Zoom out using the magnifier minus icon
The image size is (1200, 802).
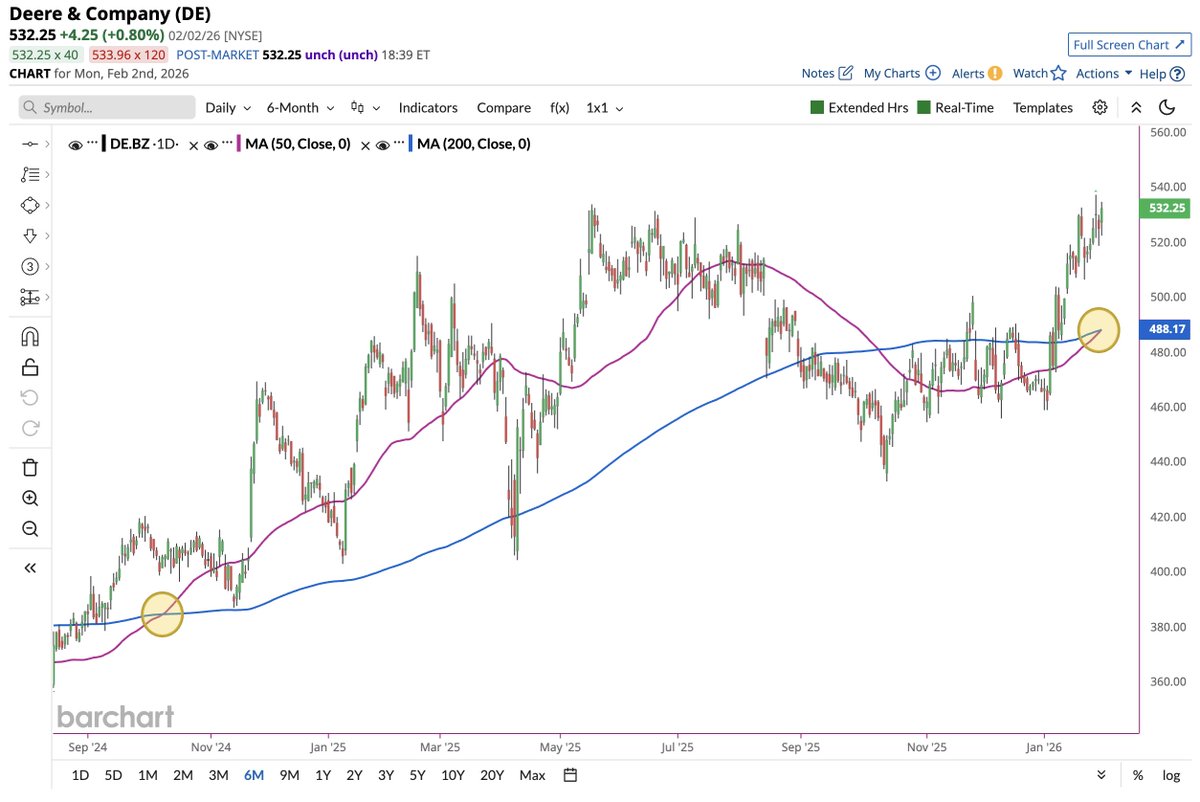[30, 529]
